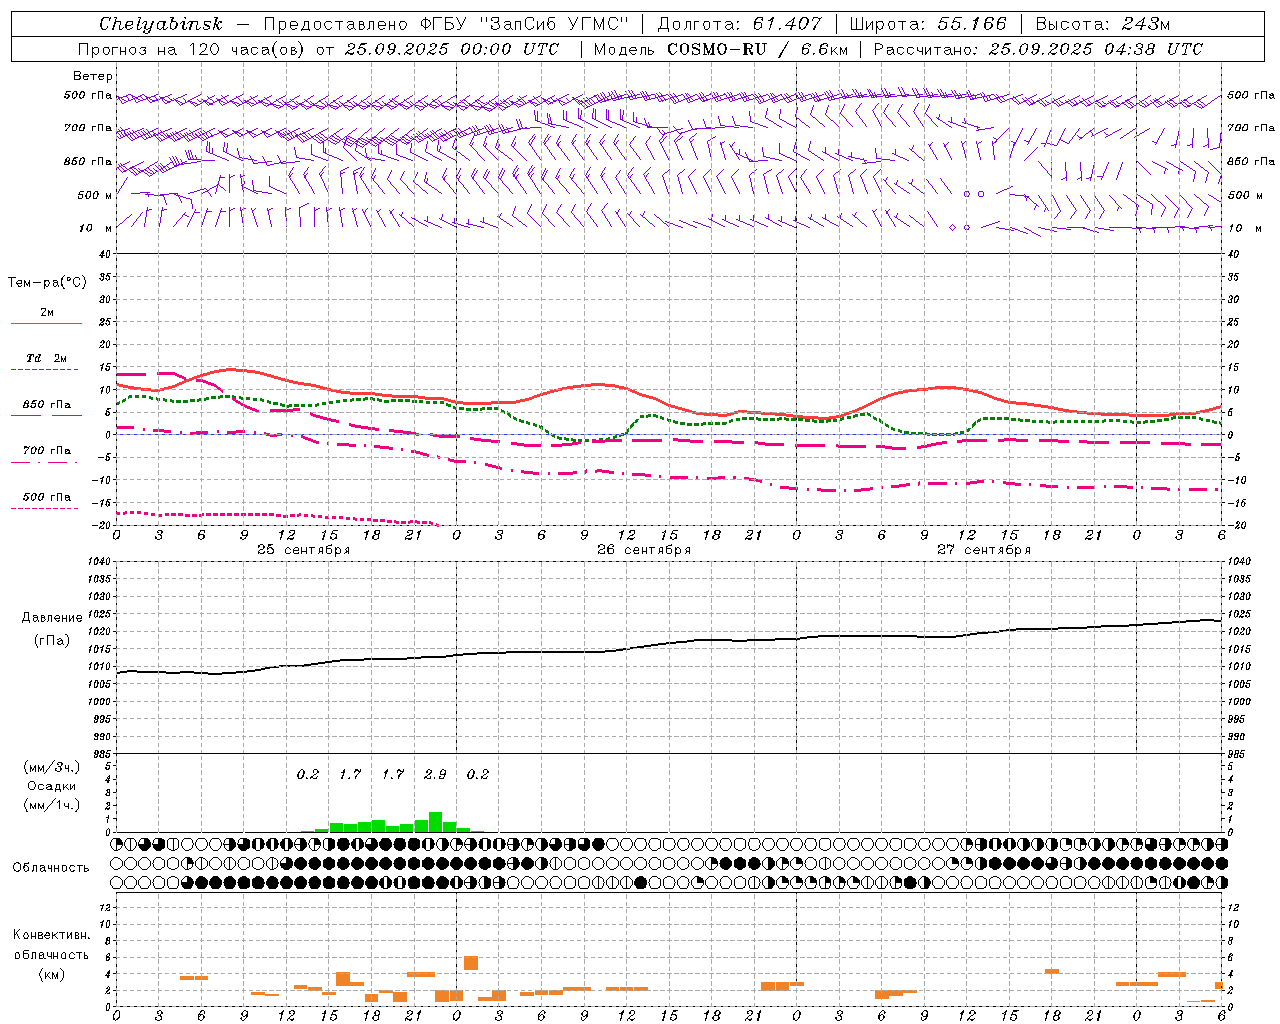The image size is (1280, 1024).
Task: Select the 'Предоставлено ФГБУ "ЗапСиб УГМС"' text
Action: (x=446, y=24)
